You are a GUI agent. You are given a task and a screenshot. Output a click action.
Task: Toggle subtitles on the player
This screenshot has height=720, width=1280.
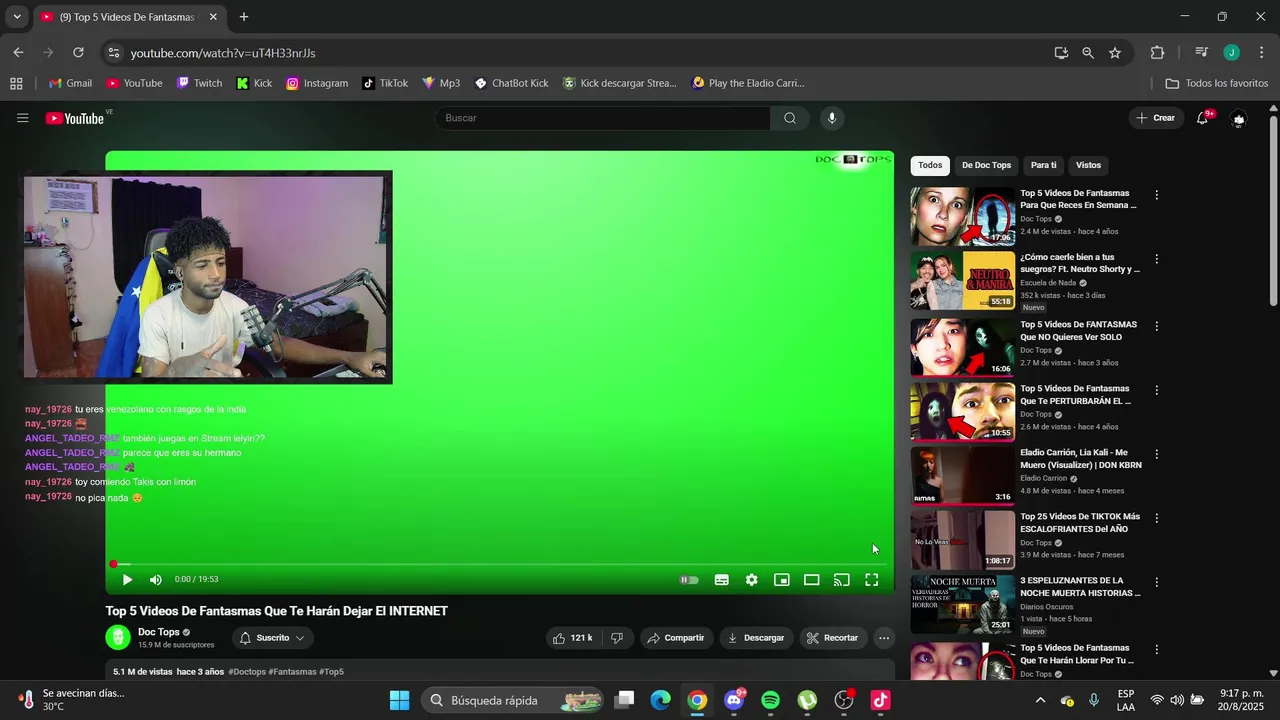[721, 579]
